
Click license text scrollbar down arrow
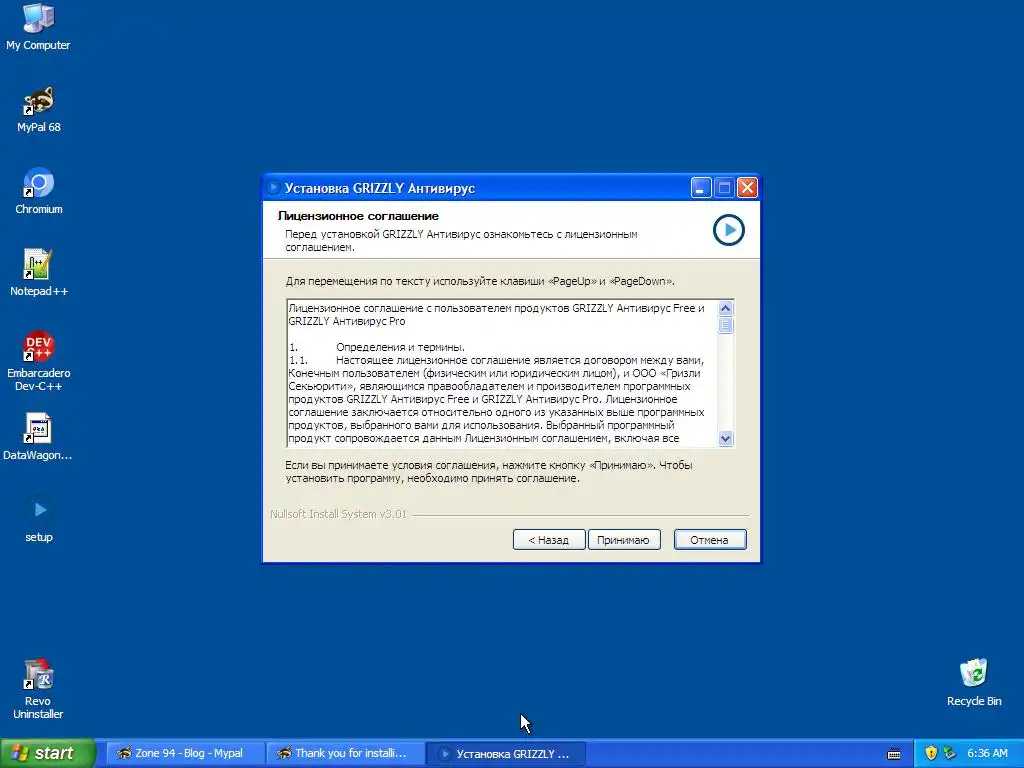726,439
